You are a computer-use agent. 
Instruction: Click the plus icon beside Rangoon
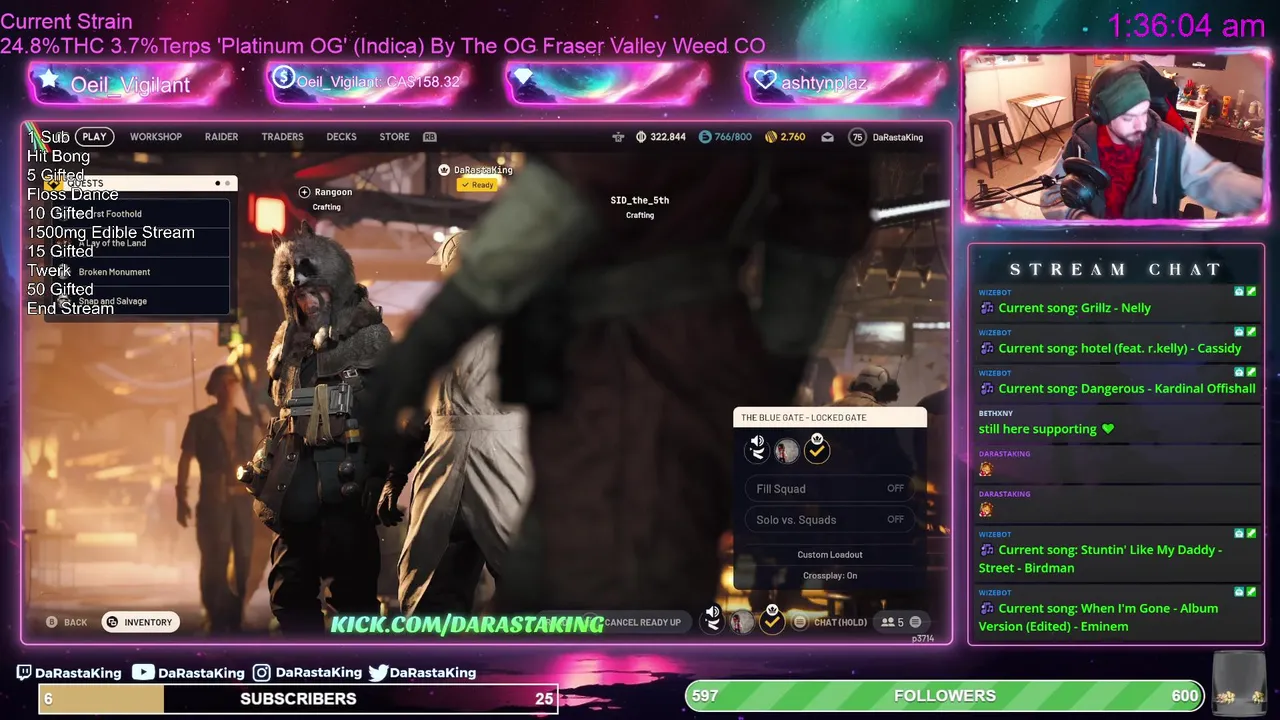(x=305, y=192)
